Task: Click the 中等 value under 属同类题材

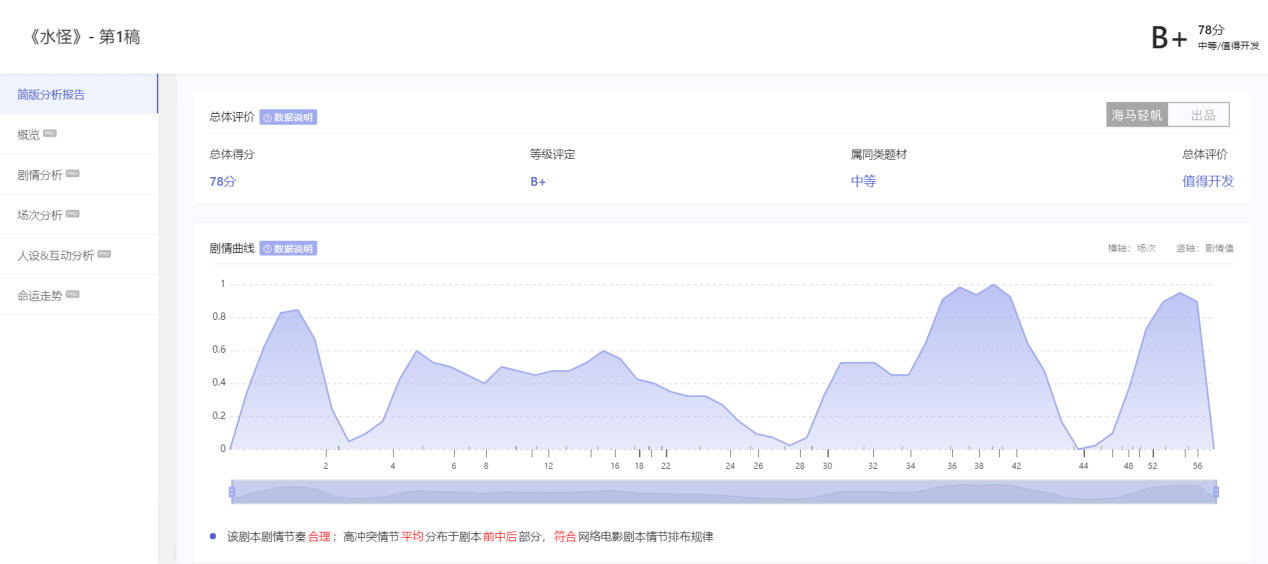Action: pos(863,181)
